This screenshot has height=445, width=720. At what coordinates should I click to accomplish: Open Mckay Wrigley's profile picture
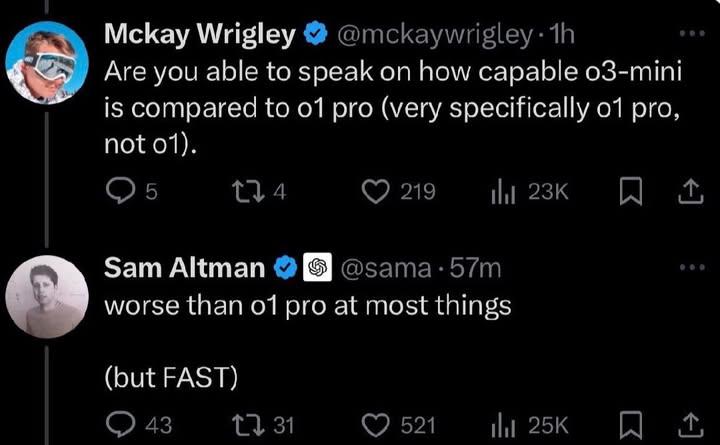click(x=47, y=65)
